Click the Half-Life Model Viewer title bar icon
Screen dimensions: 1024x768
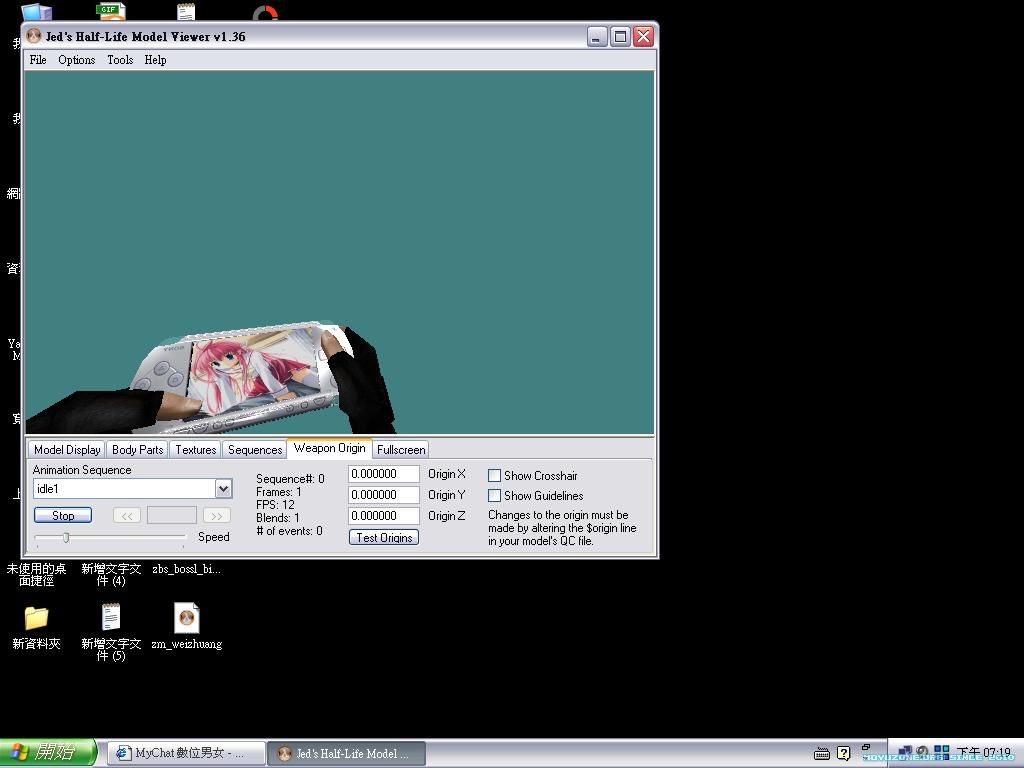(x=34, y=37)
